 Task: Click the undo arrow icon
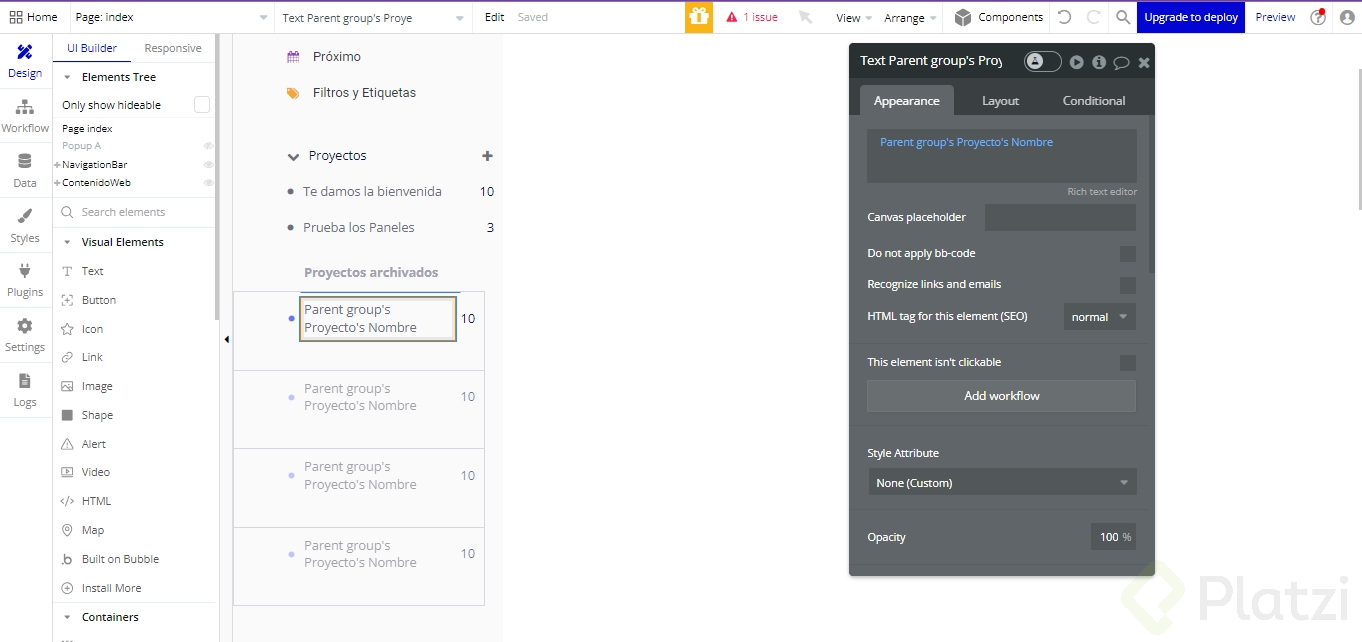coord(1064,17)
